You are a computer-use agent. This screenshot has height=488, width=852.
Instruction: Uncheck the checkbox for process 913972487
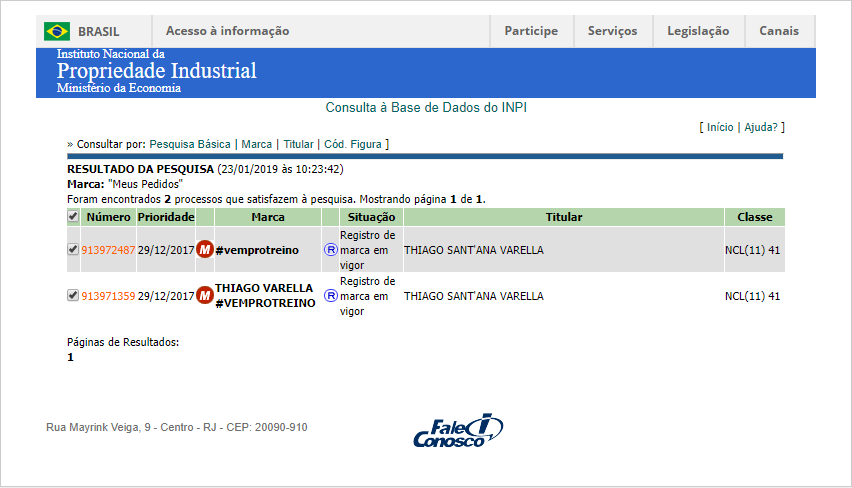73,249
